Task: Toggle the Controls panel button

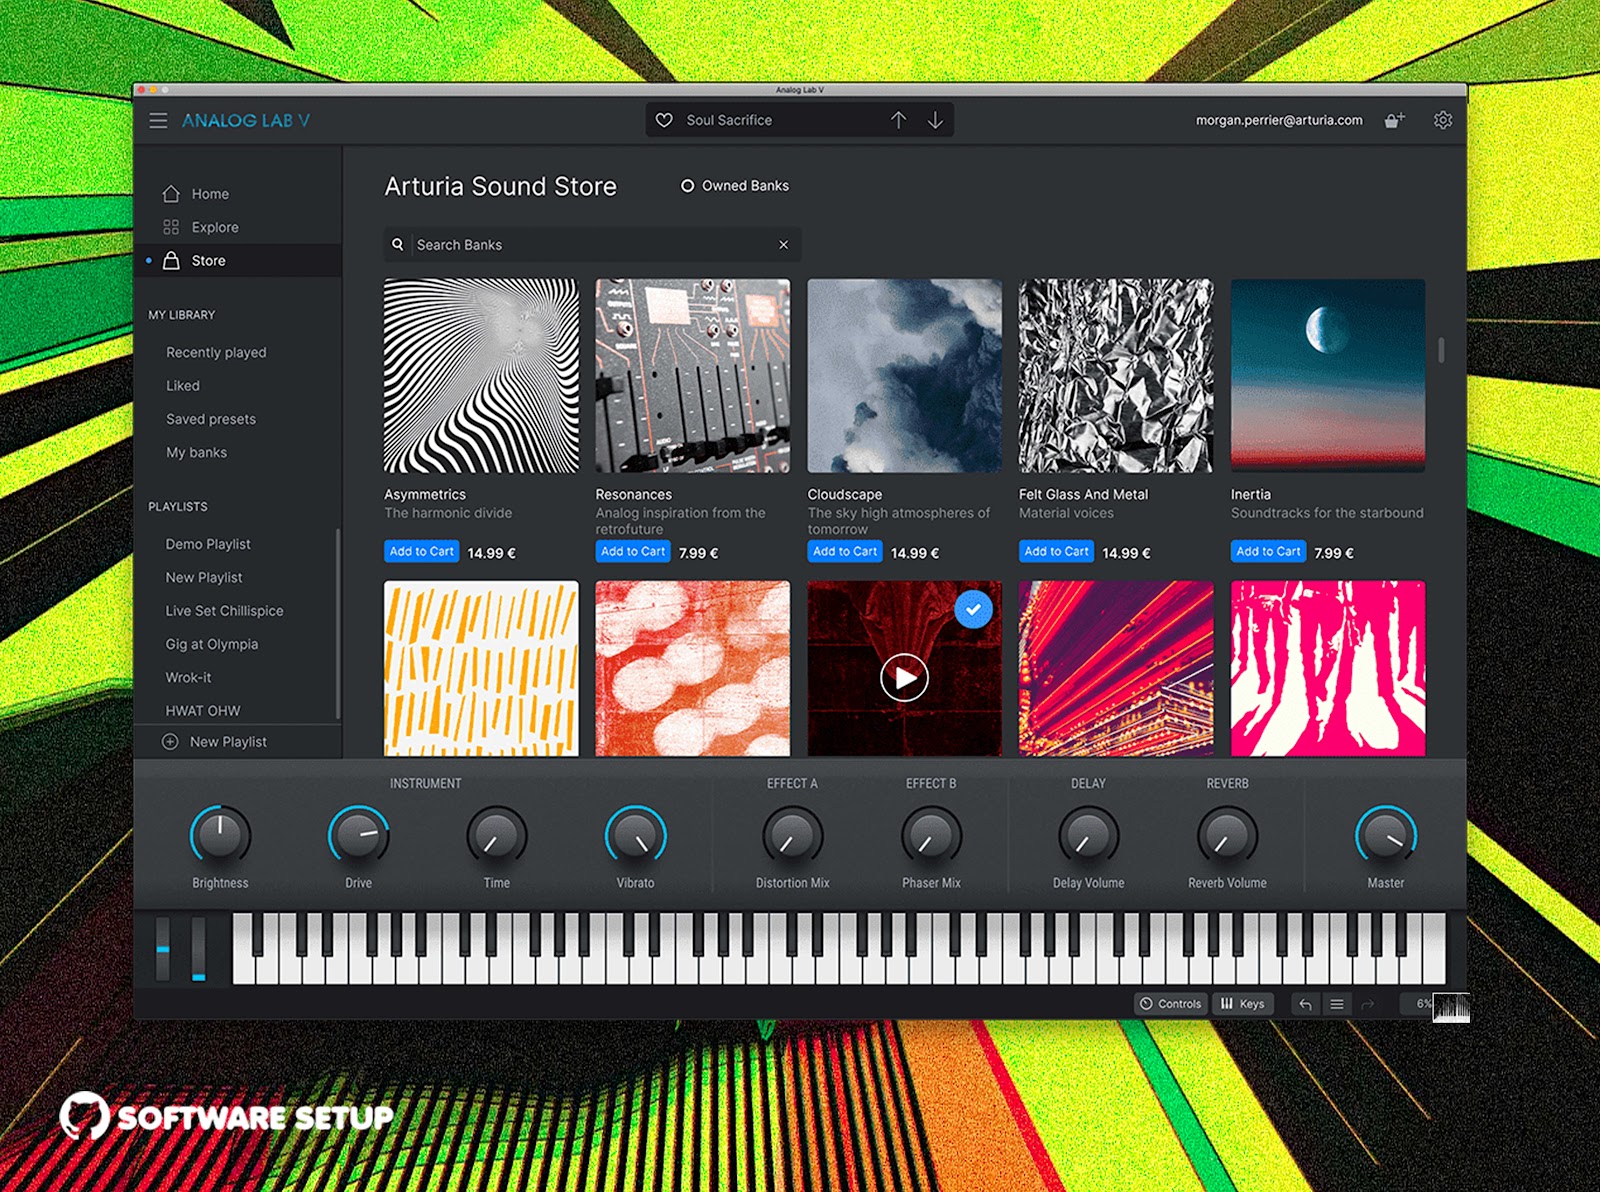Action: click(x=1170, y=1003)
